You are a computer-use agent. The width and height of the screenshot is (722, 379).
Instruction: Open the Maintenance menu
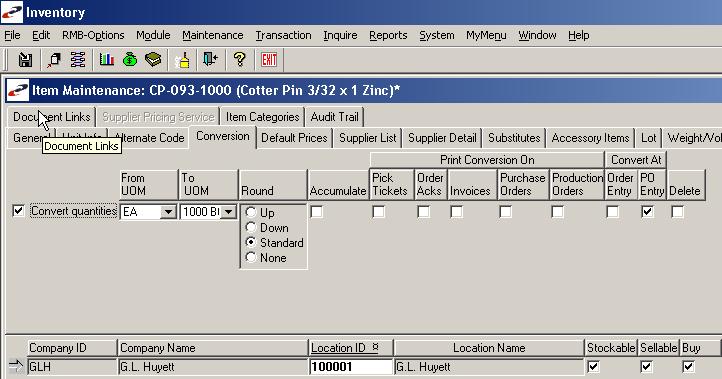[213, 35]
